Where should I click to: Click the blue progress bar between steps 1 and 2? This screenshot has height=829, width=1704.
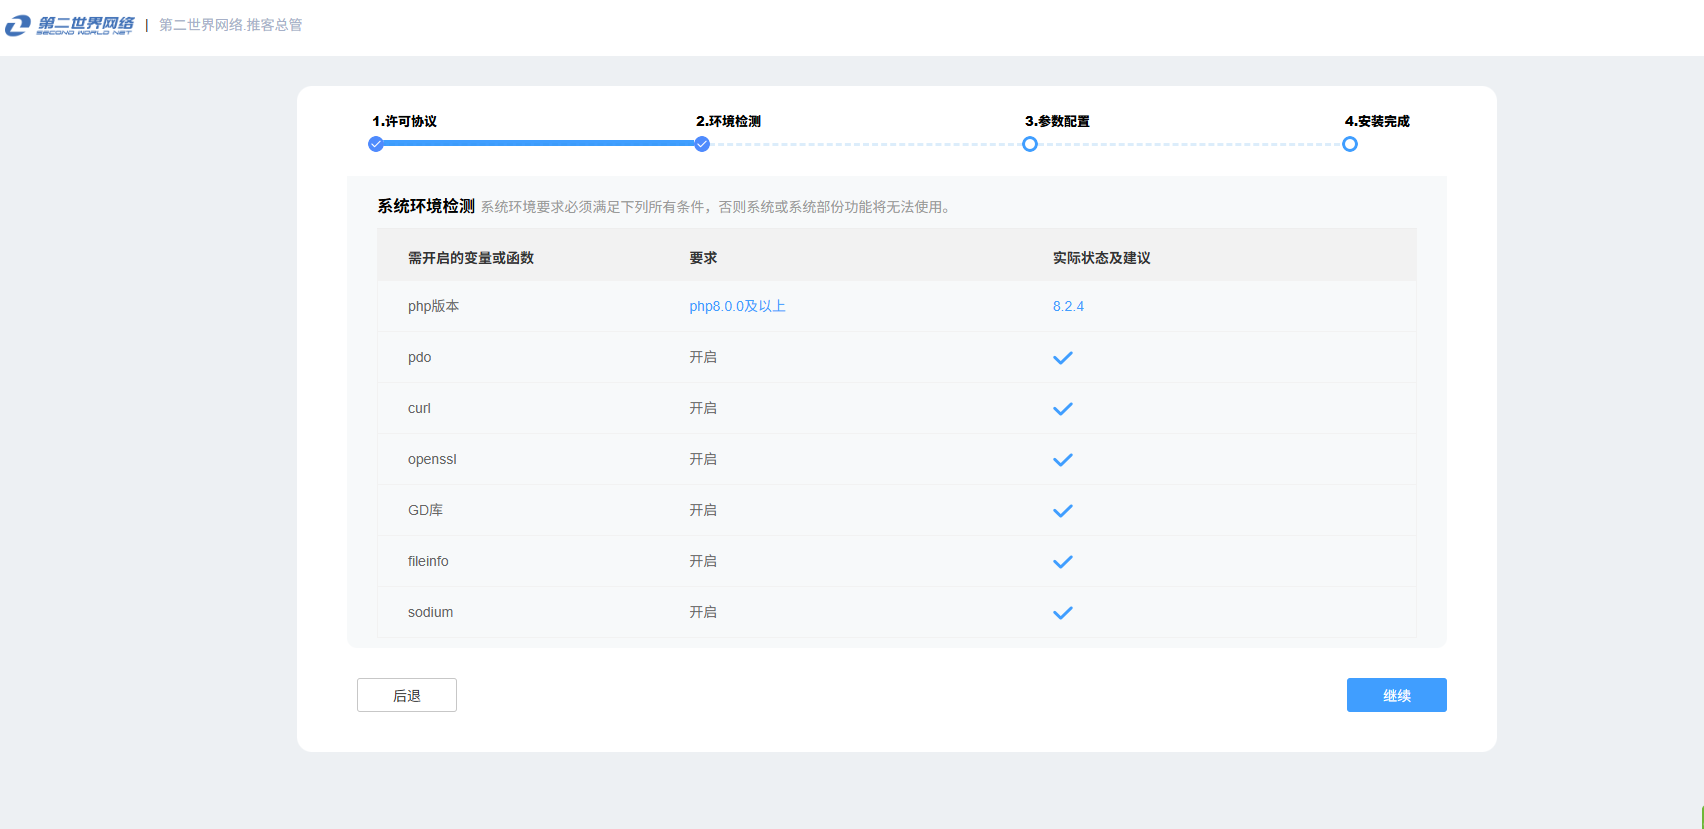point(539,143)
